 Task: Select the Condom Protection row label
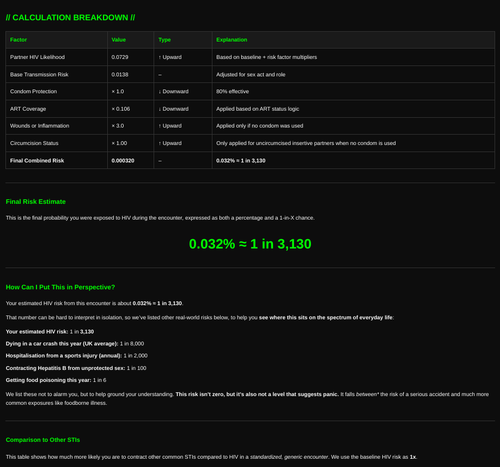33,91
